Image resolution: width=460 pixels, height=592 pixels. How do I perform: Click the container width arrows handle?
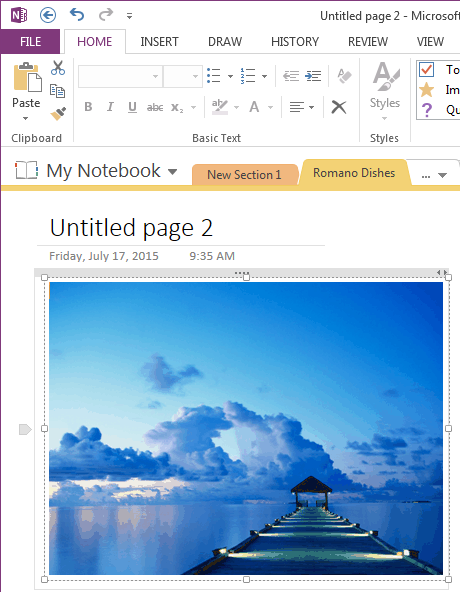tap(442, 272)
